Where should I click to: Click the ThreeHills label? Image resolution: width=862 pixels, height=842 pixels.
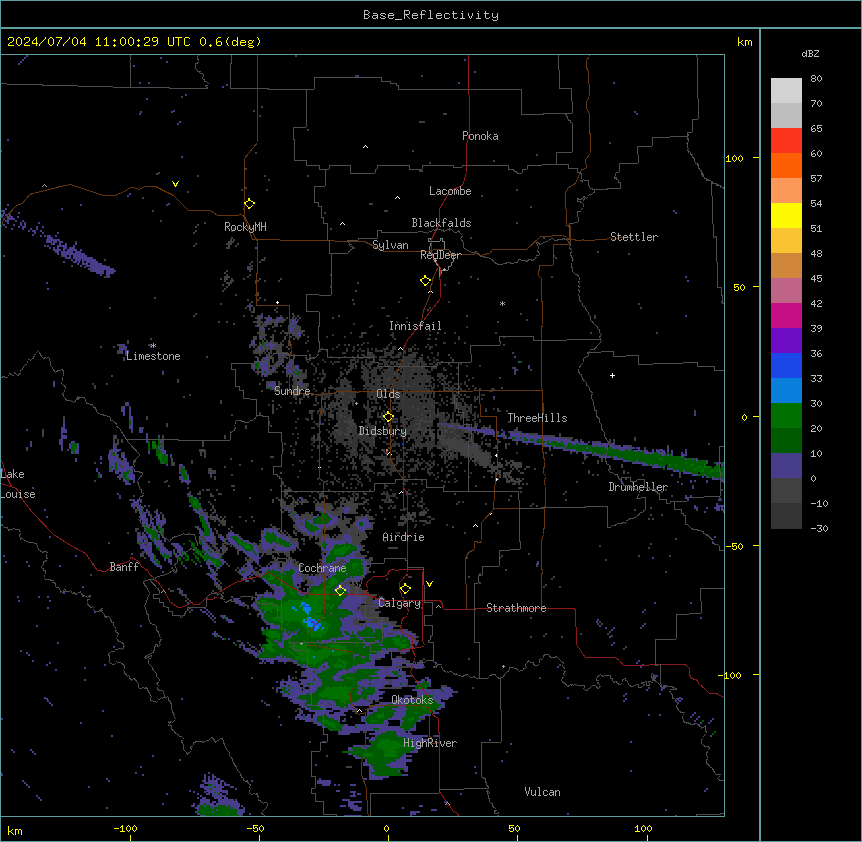pos(537,418)
